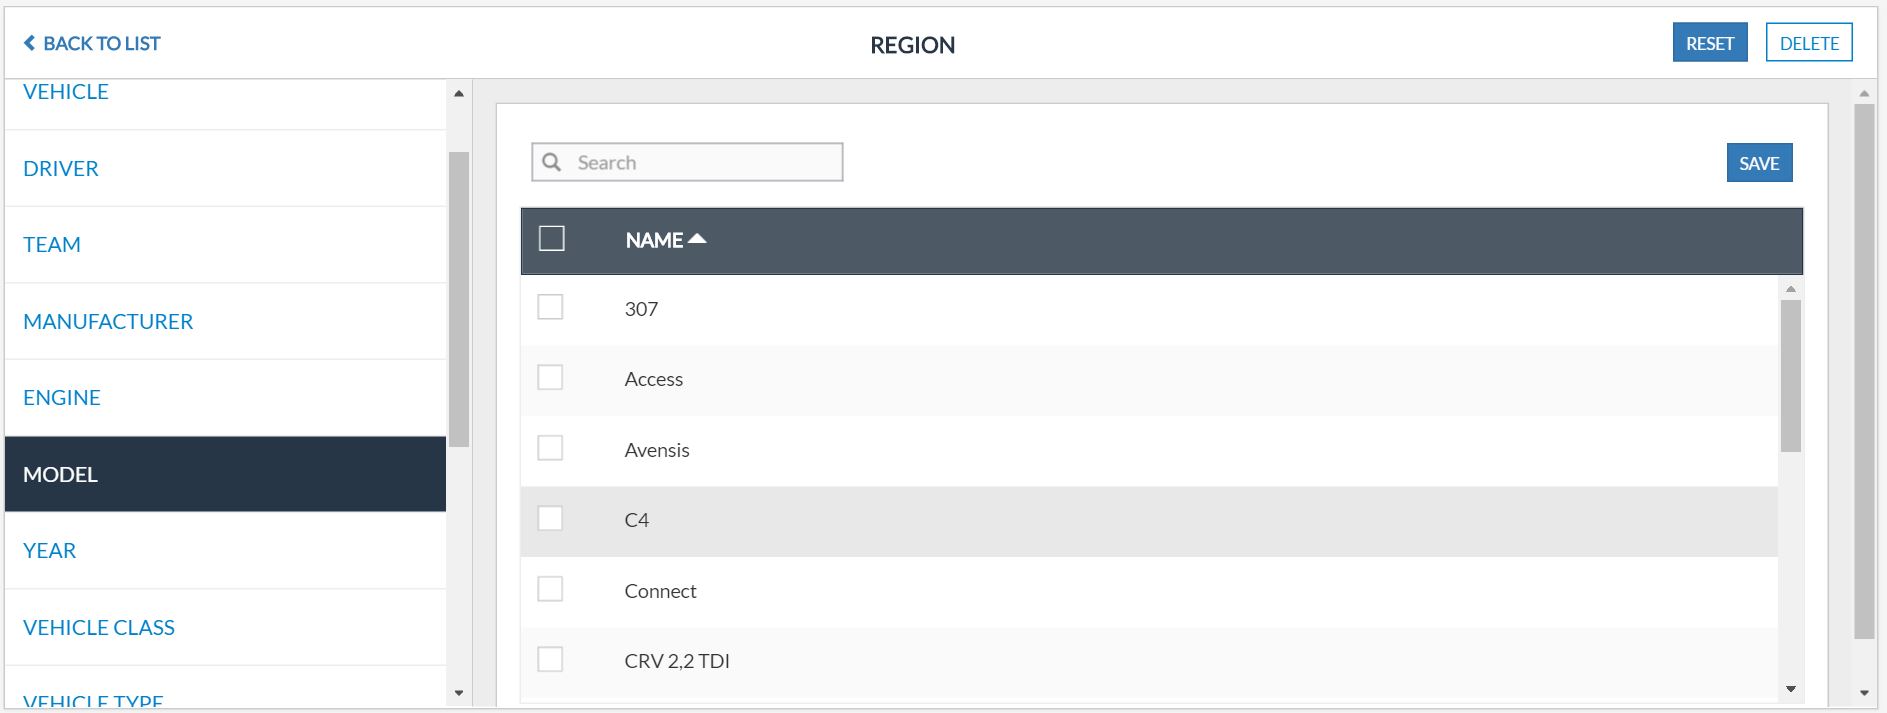
Task: Click the RESET button
Action: coord(1709,43)
